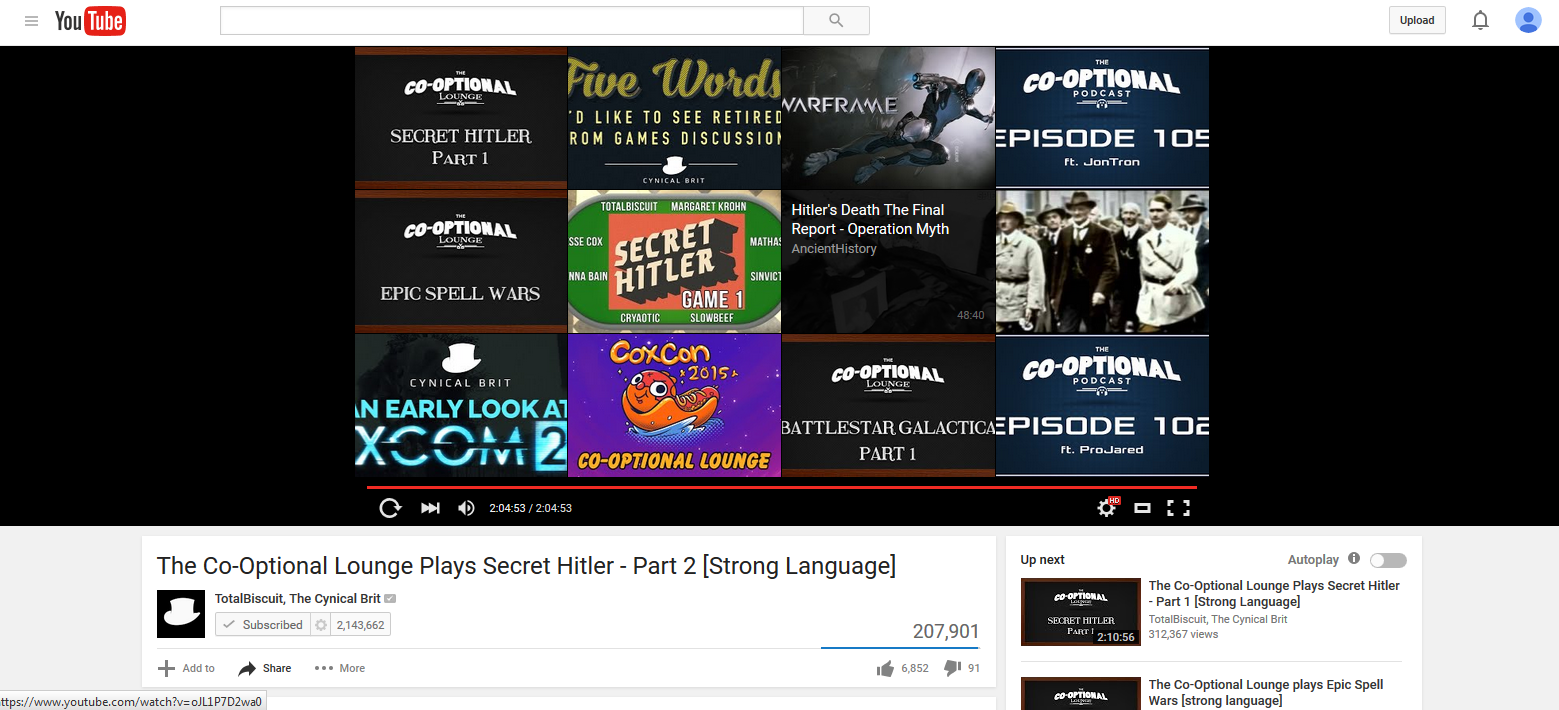1559x710 pixels.
Task: Enter full screen mode
Action: coord(1179,508)
